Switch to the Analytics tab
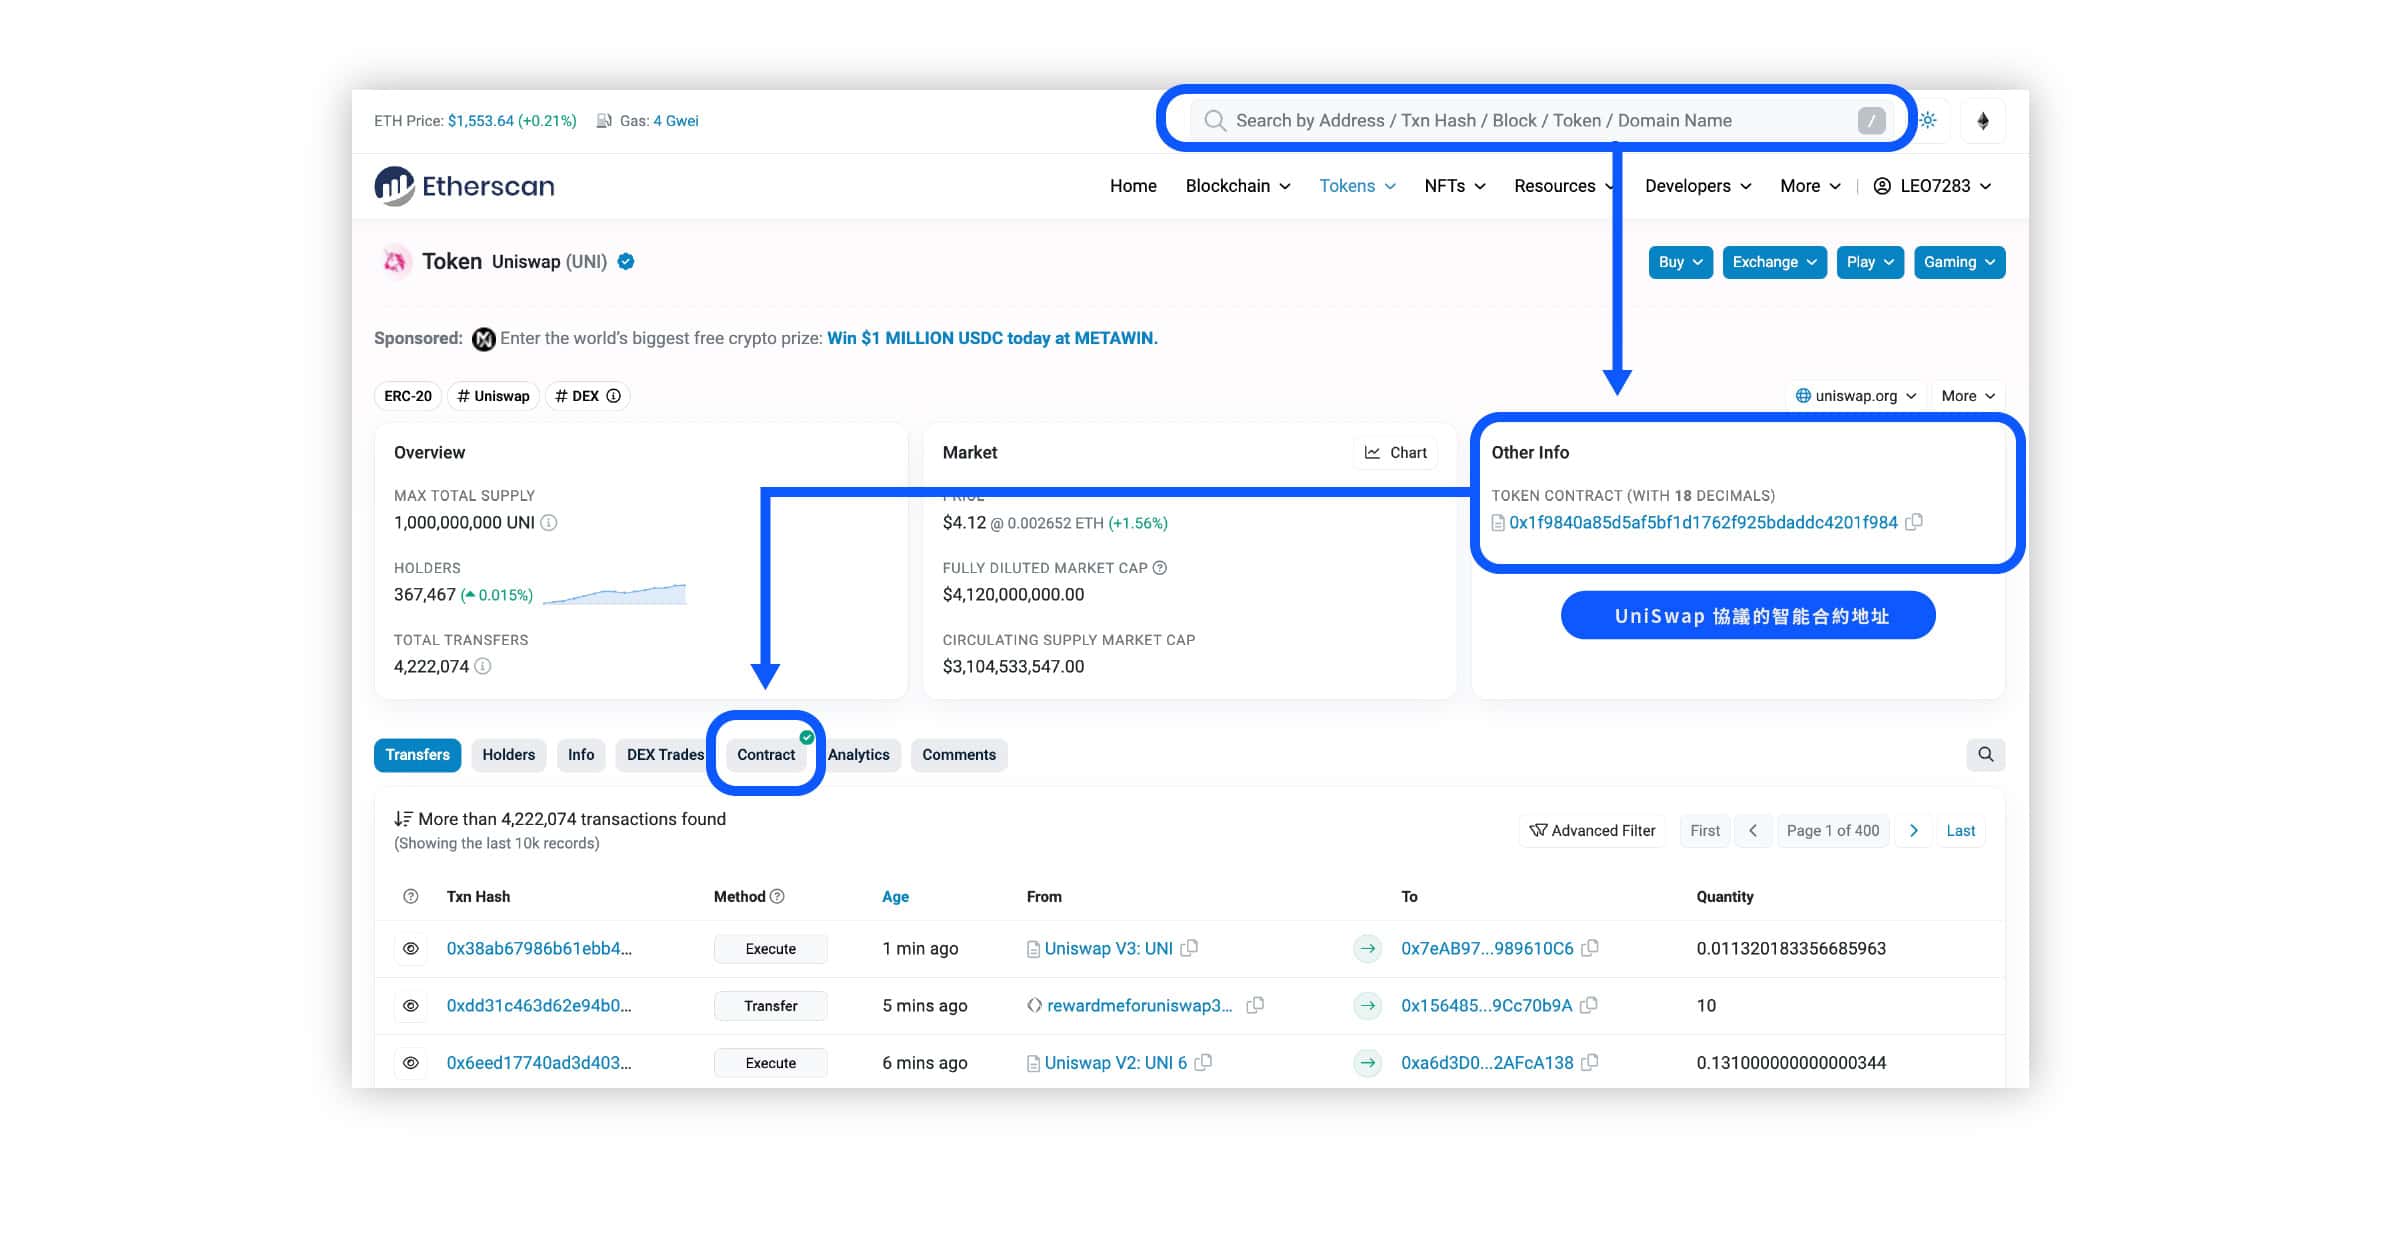The height and width of the screenshot is (1256, 2400). [858, 755]
